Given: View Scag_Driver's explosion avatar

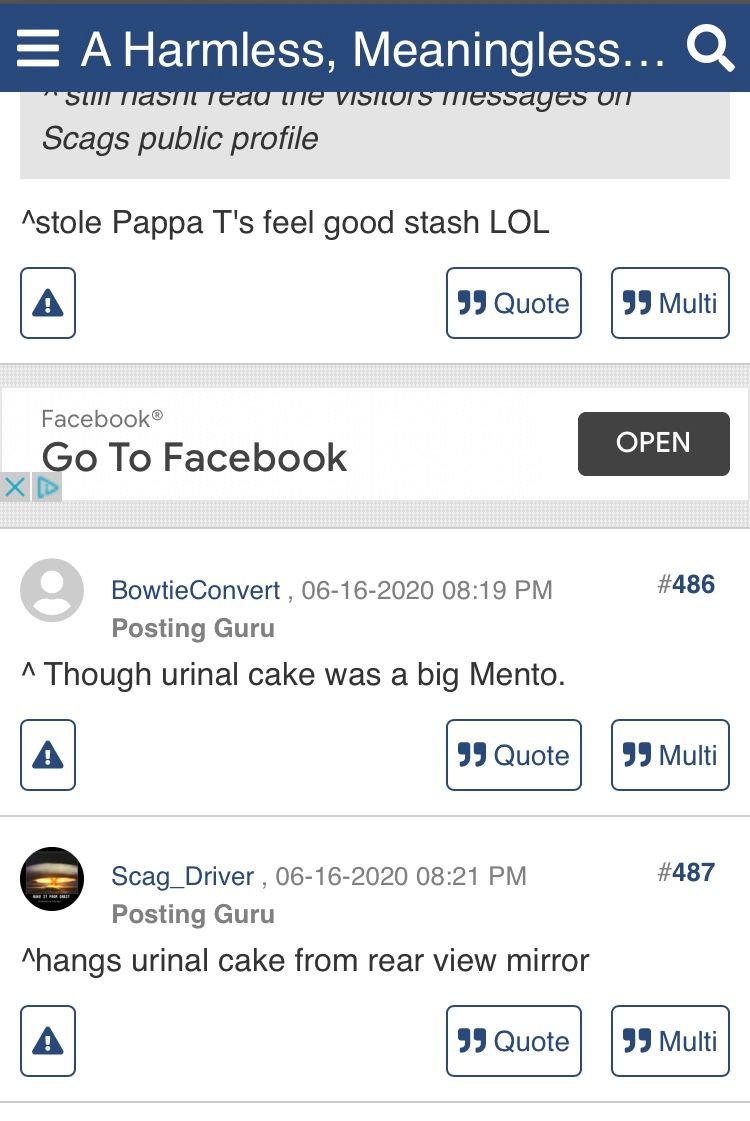Looking at the screenshot, I should pyautogui.click(x=51, y=878).
